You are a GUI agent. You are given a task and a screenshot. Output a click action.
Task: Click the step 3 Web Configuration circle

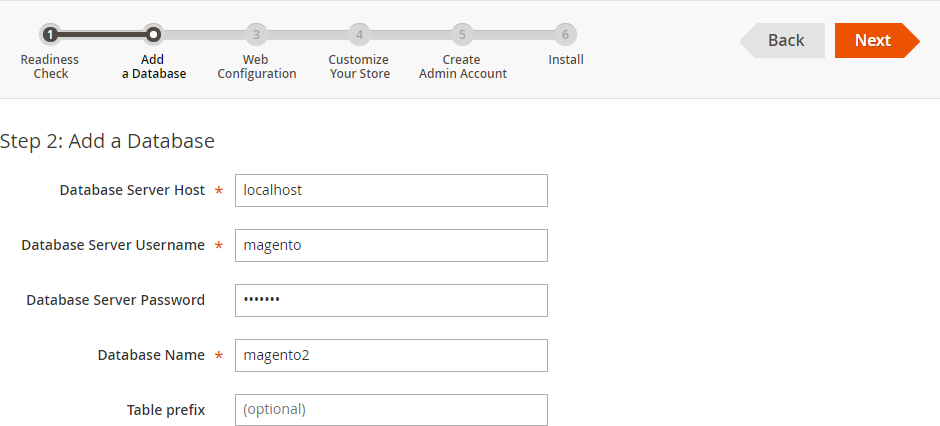[257, 35]
